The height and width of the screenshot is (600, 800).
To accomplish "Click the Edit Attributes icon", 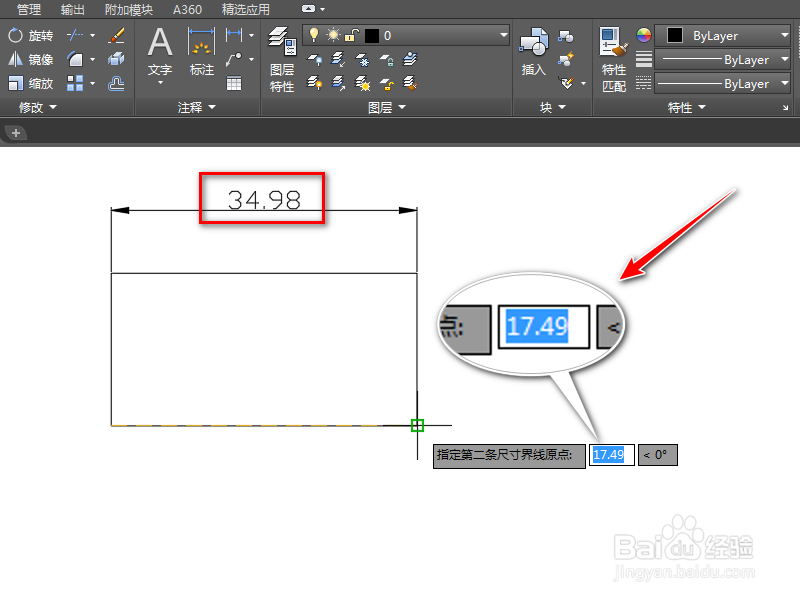I will coord(567,83).
